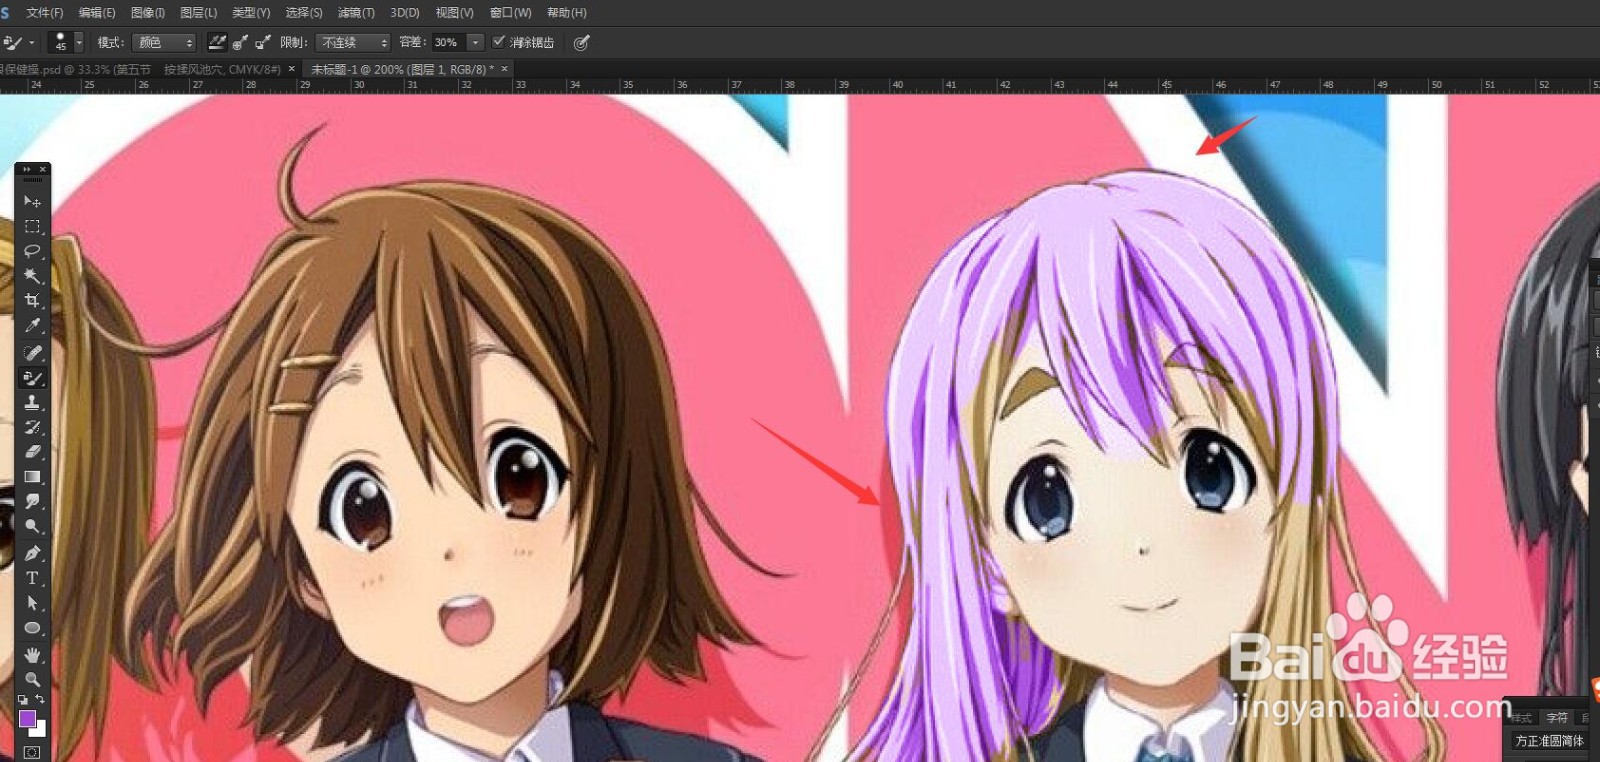
Task: Toggle Quick Mask mode
Action: 32,752
